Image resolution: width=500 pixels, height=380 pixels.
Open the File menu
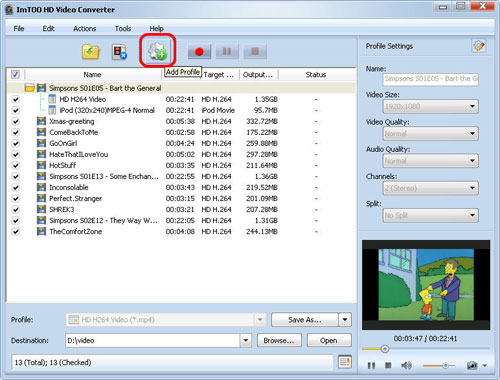(x=19, y=28)
